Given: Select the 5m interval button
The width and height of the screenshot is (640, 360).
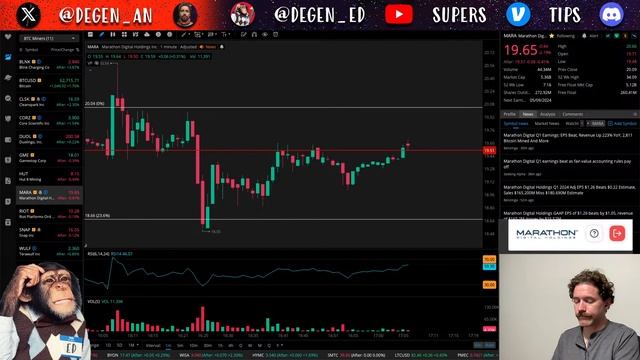Looking at the screenshot, I should (180, 346).
